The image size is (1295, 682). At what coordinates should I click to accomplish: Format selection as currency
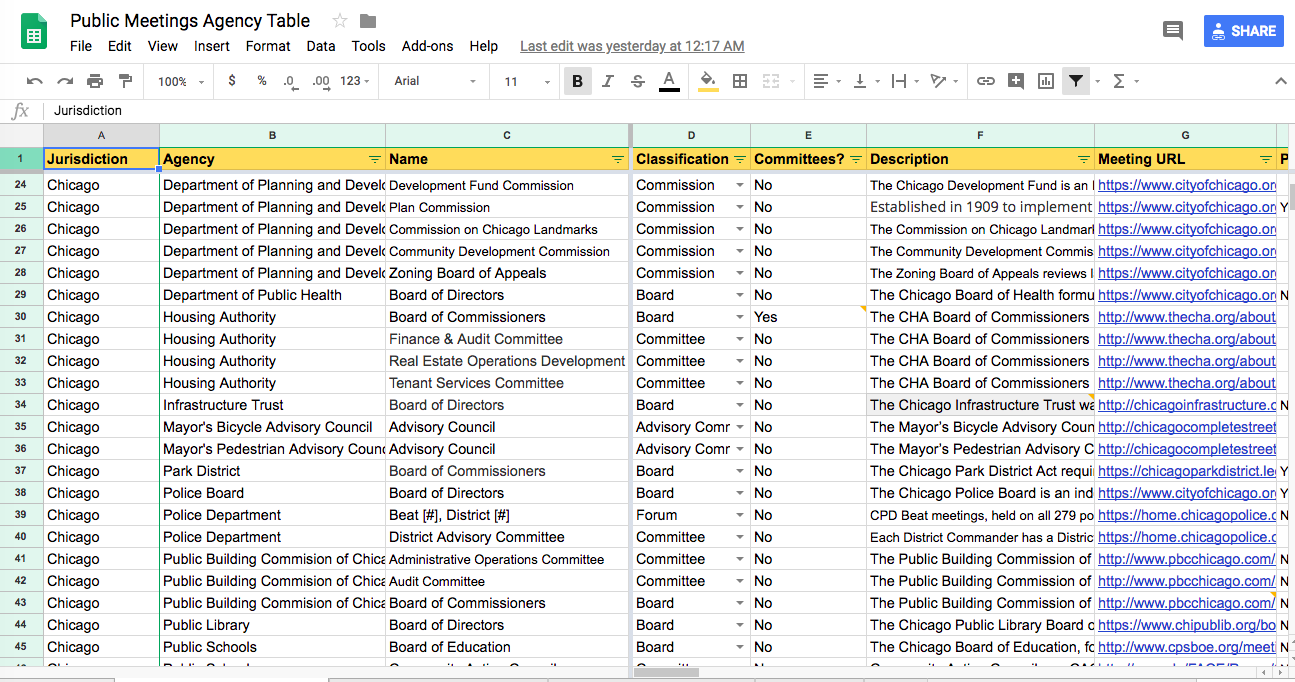231,81
